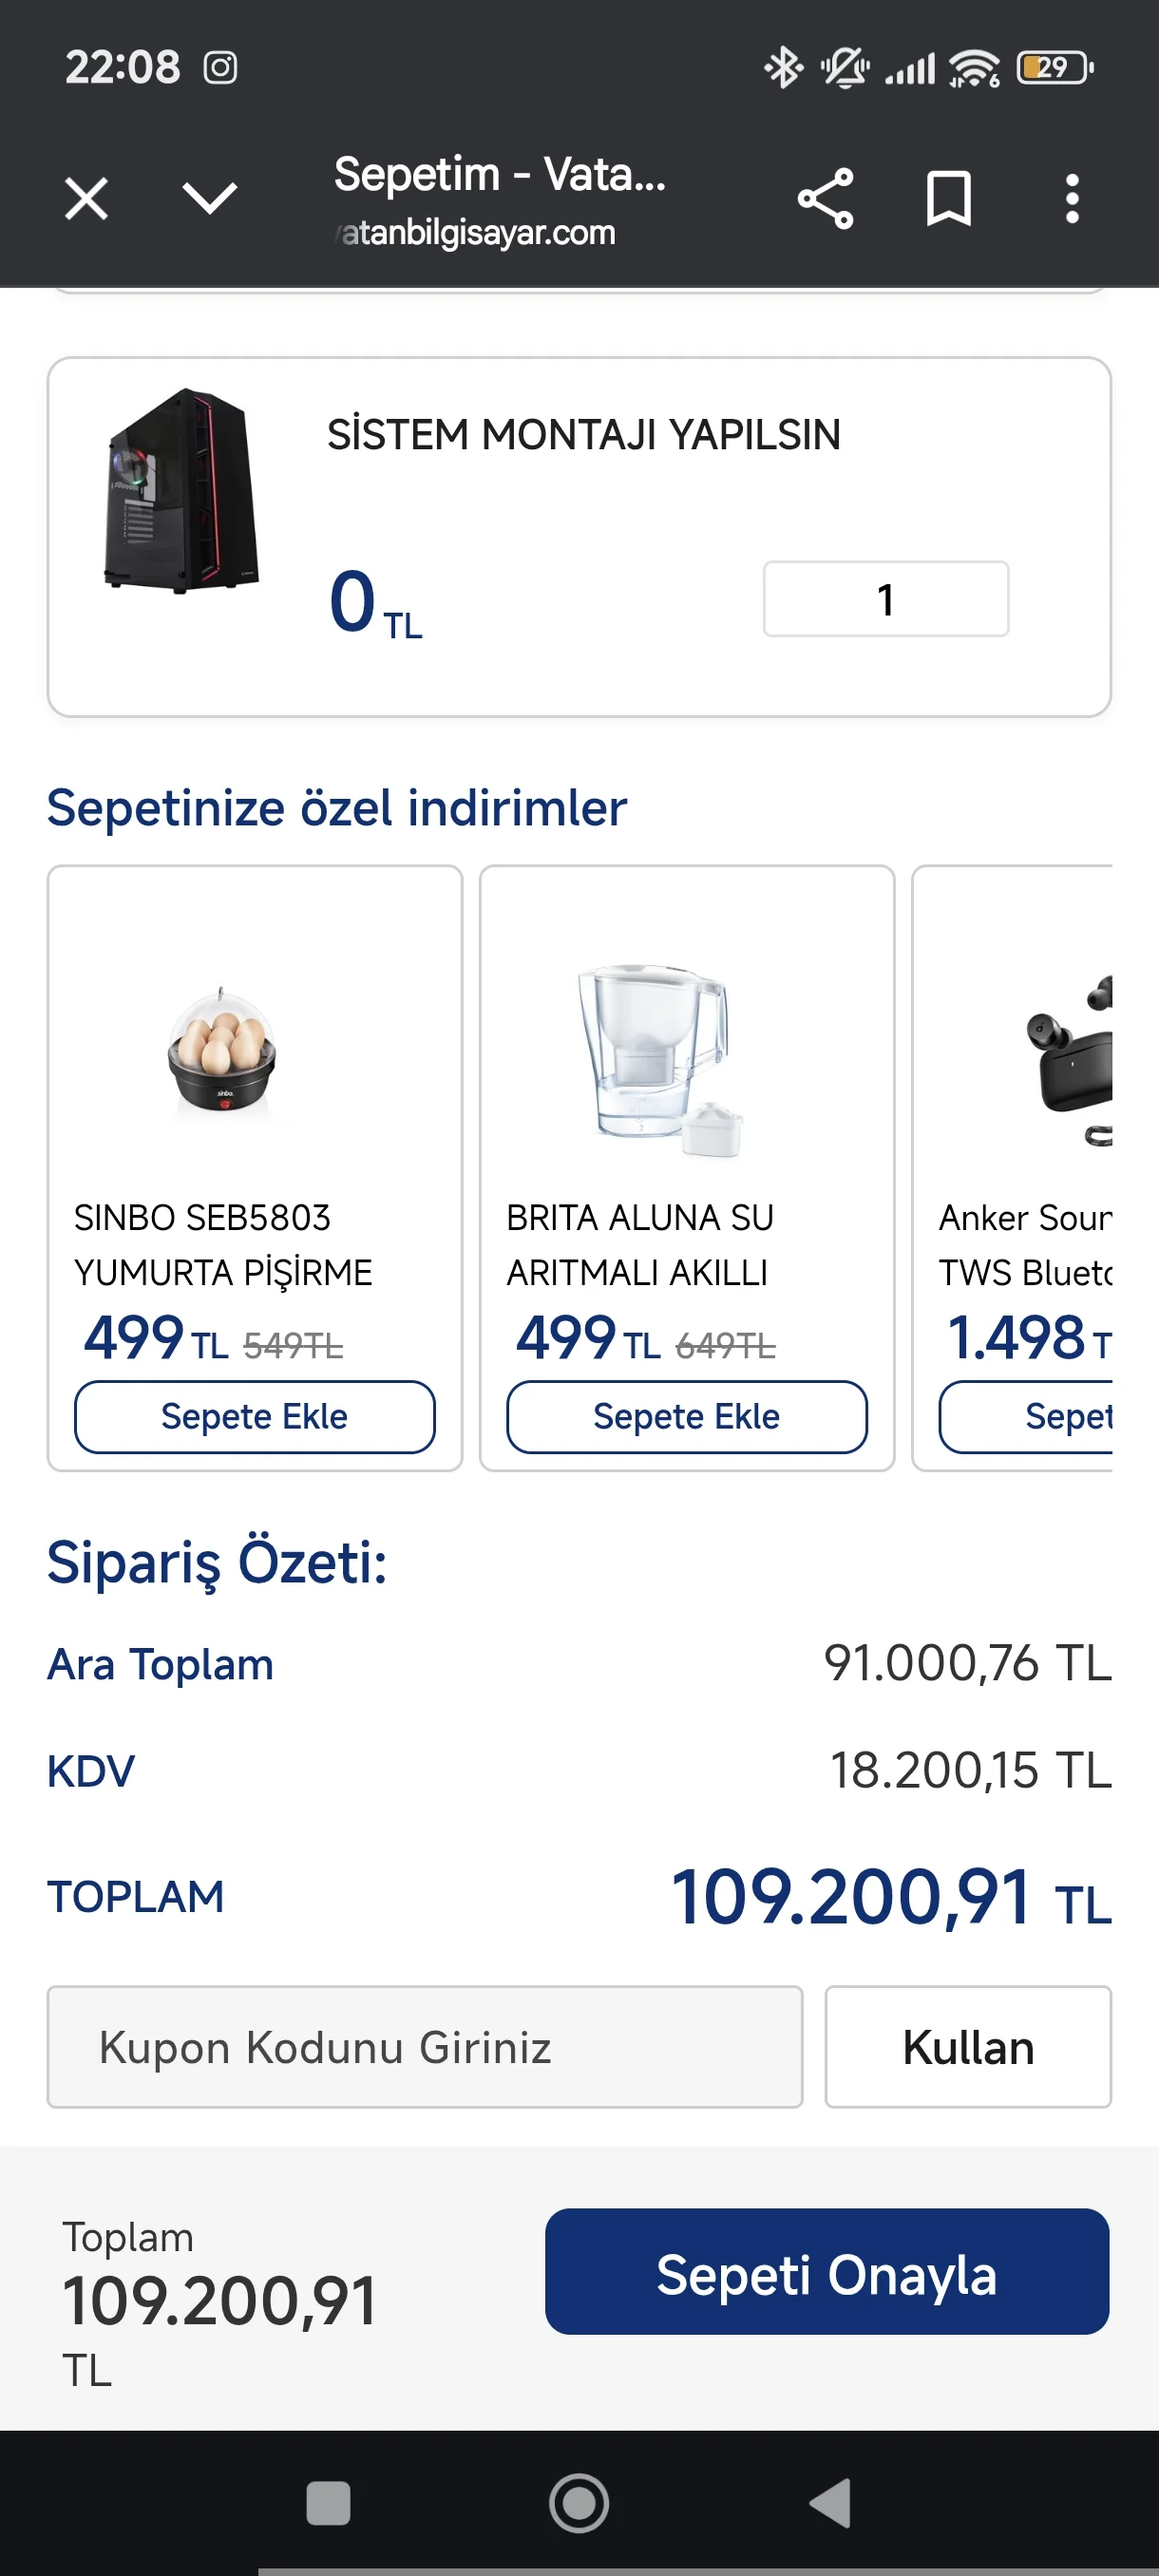Tap the Android back triangle icon

[x=830, y=2504]
